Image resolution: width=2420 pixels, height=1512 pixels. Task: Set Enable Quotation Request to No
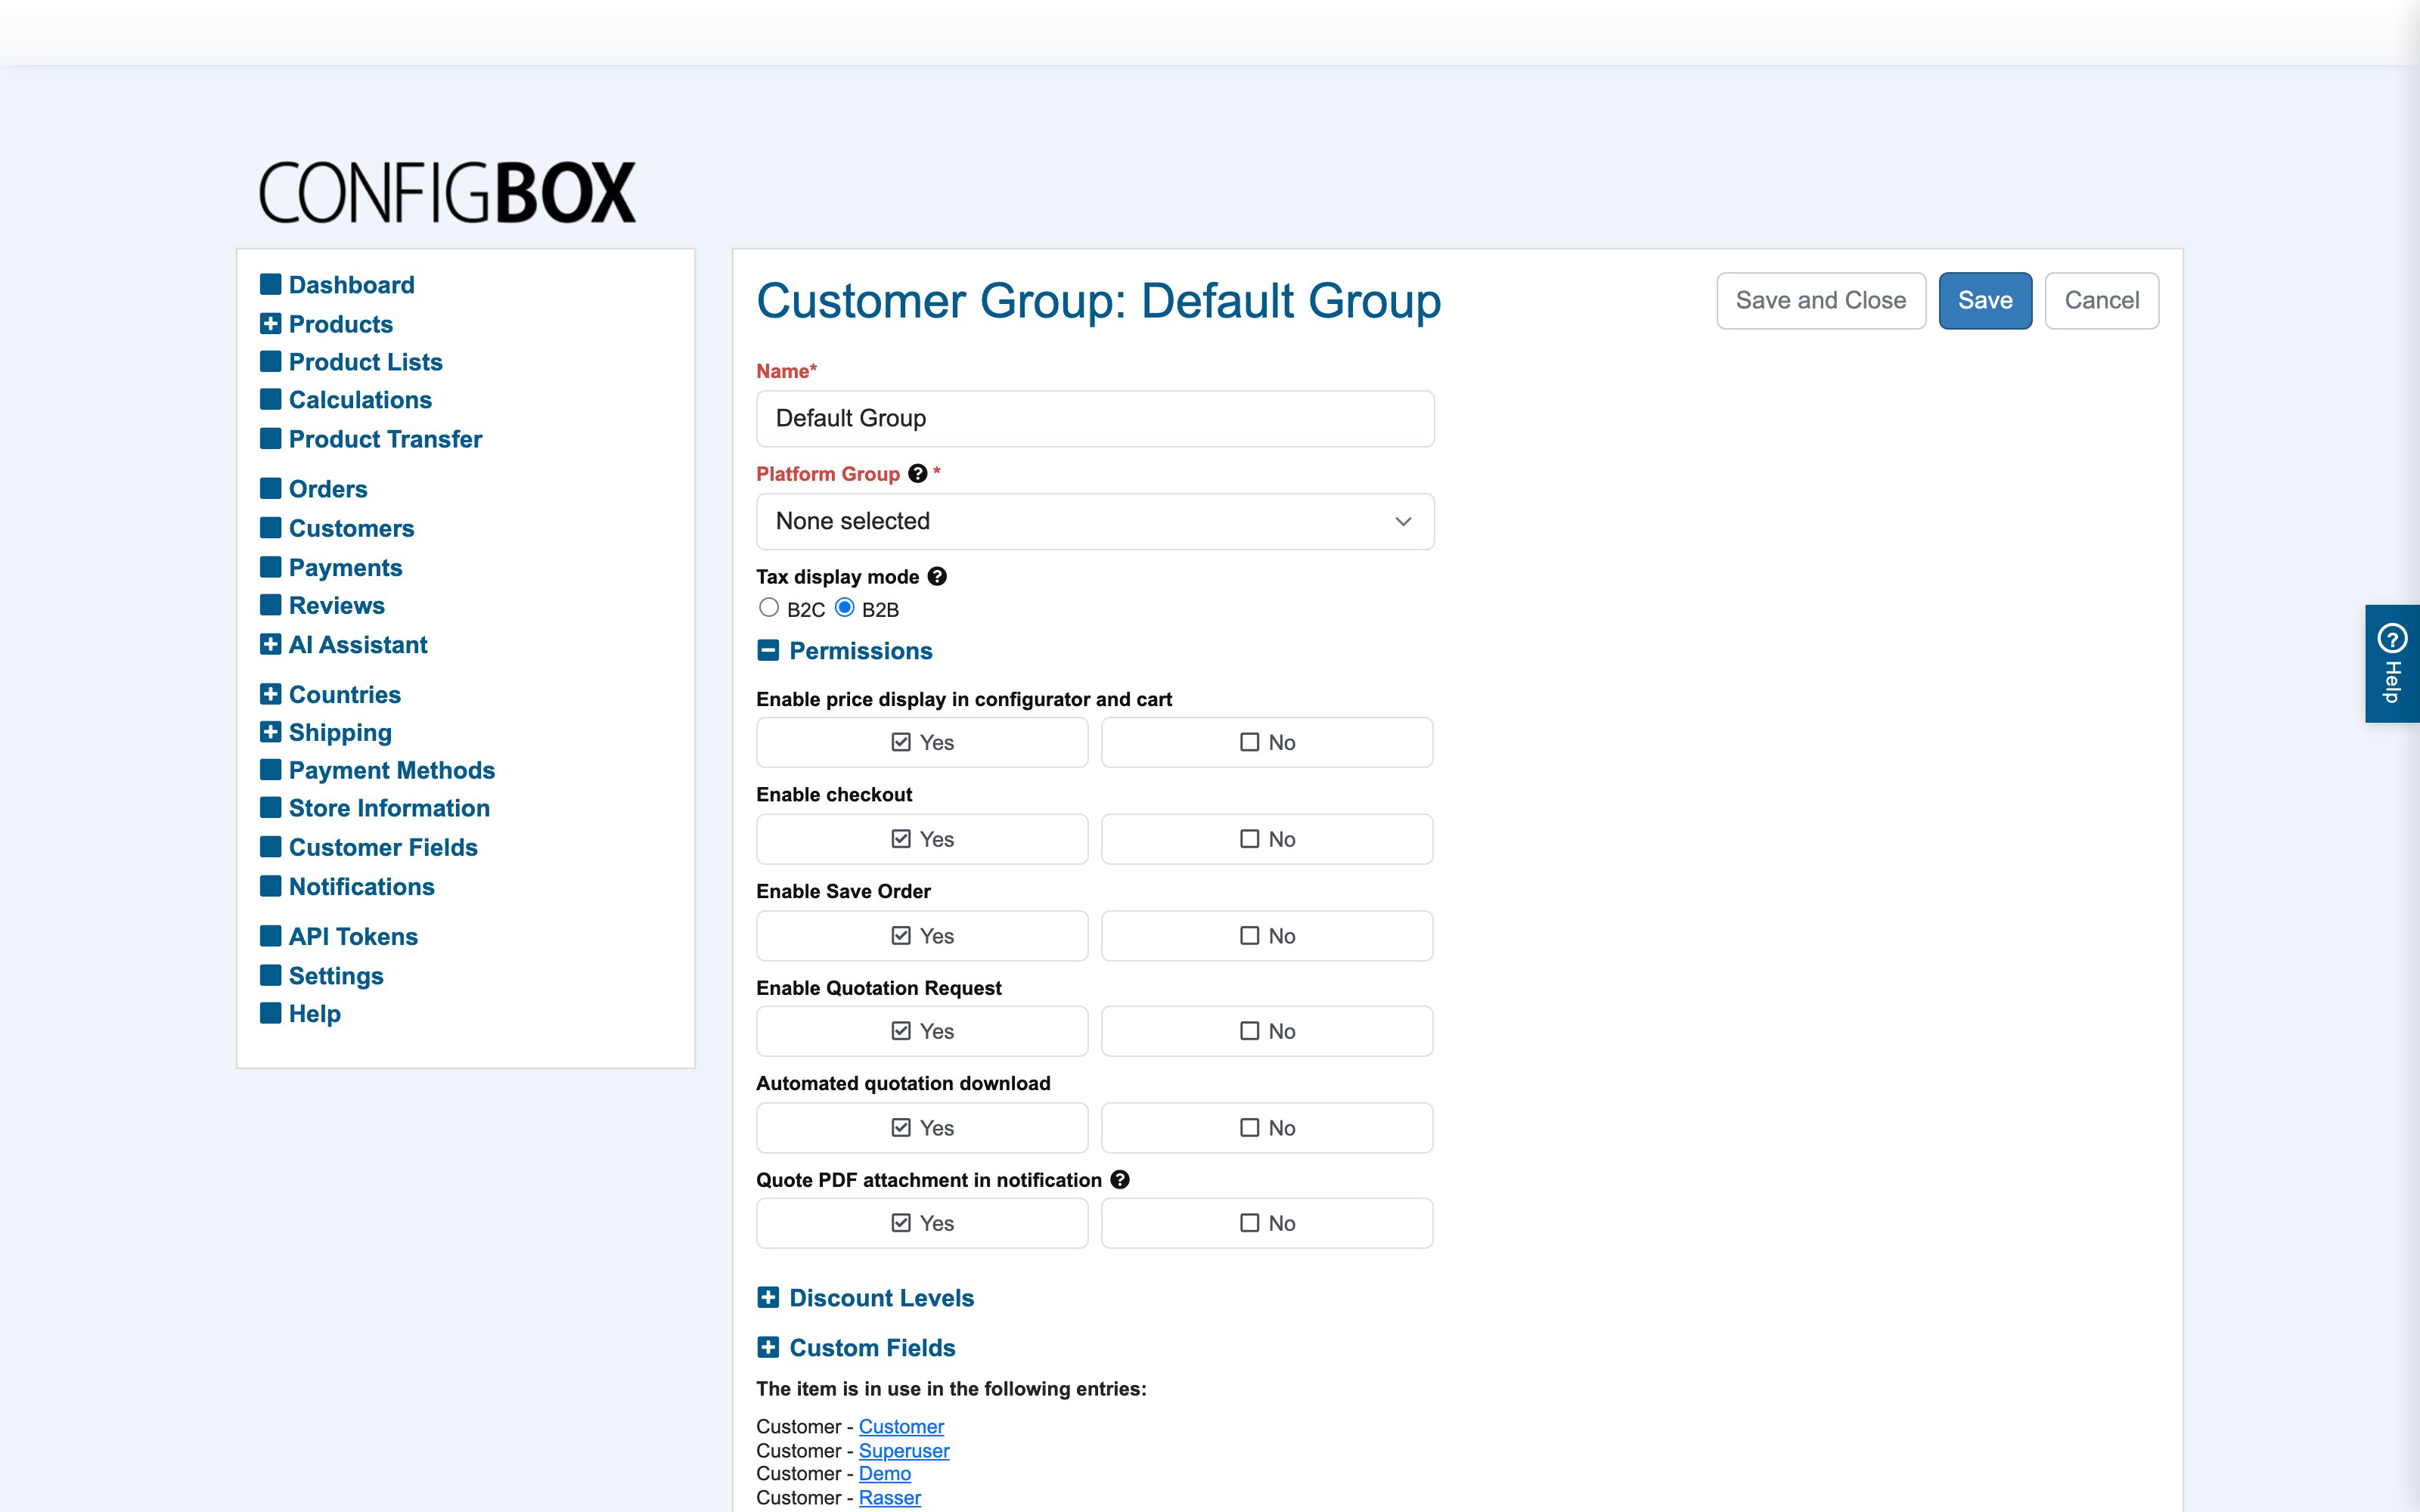point(1267,1031)
